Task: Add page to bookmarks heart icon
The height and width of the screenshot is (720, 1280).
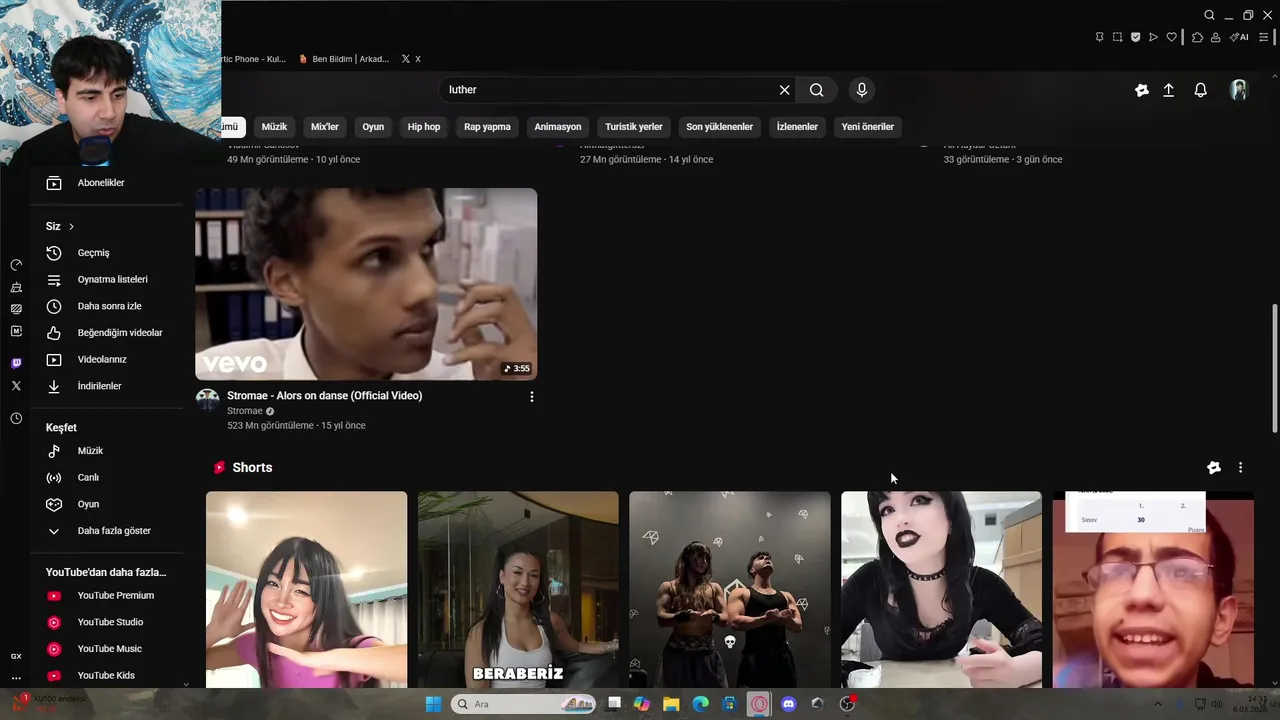Action: (x=1171, y=37)
